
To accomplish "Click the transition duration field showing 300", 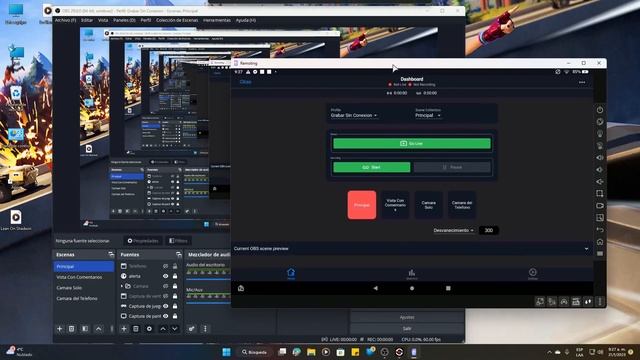I will click(489, 230).
